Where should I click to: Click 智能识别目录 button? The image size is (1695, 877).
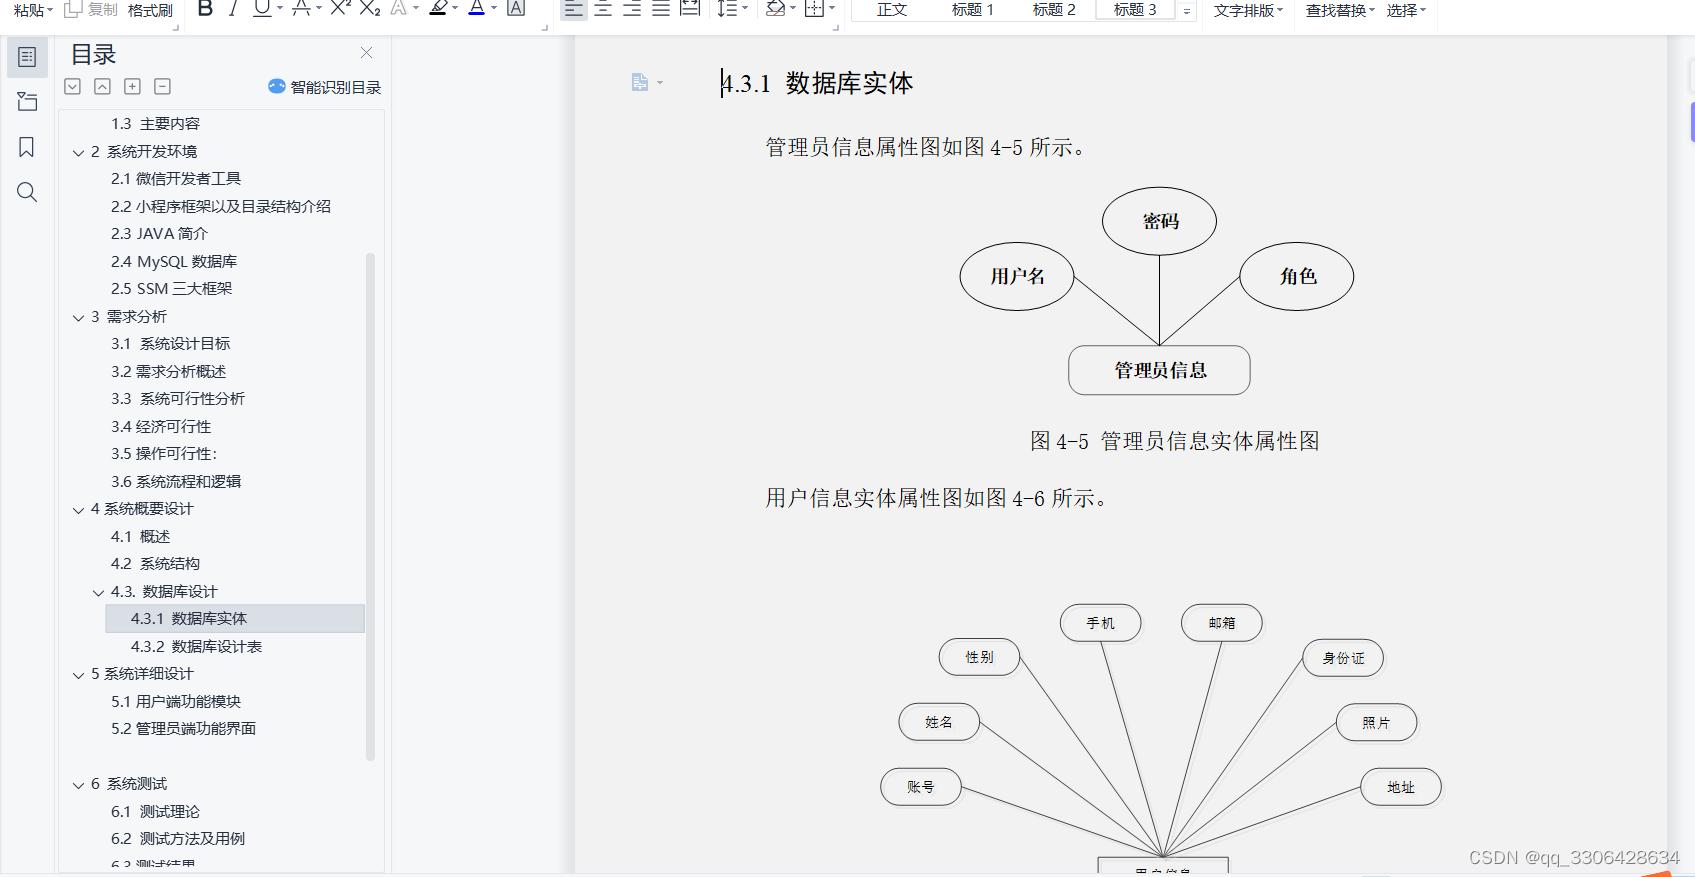325,87
